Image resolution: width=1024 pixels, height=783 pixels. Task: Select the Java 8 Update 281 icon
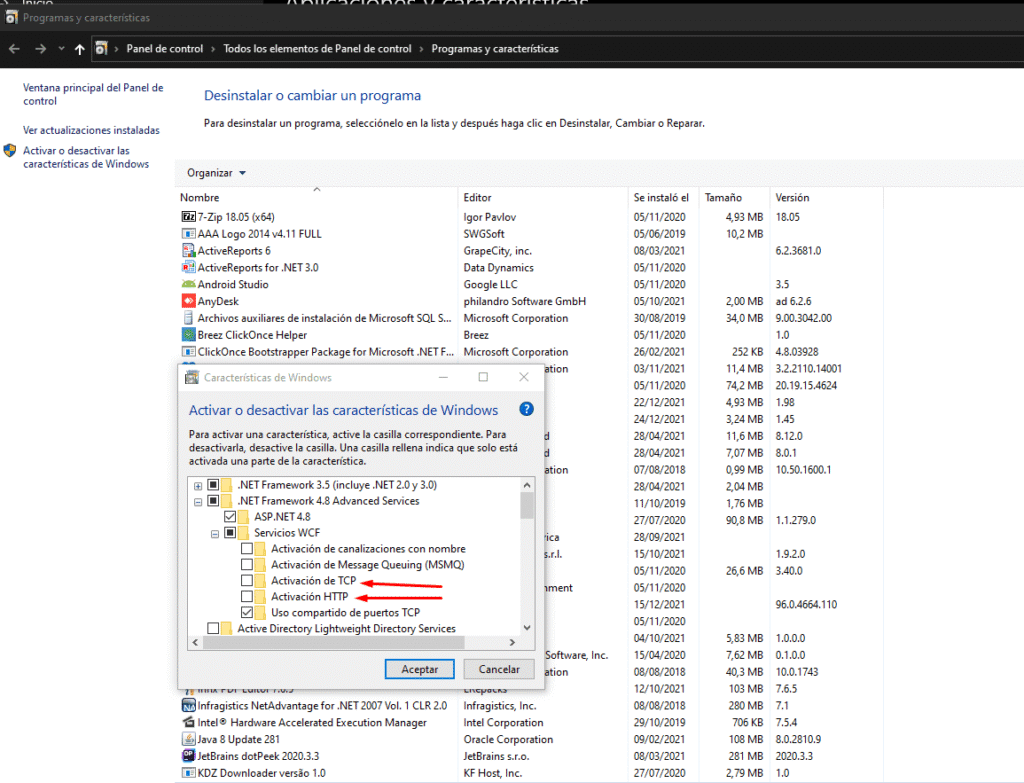pyautogui.click(x=188, y=739)
